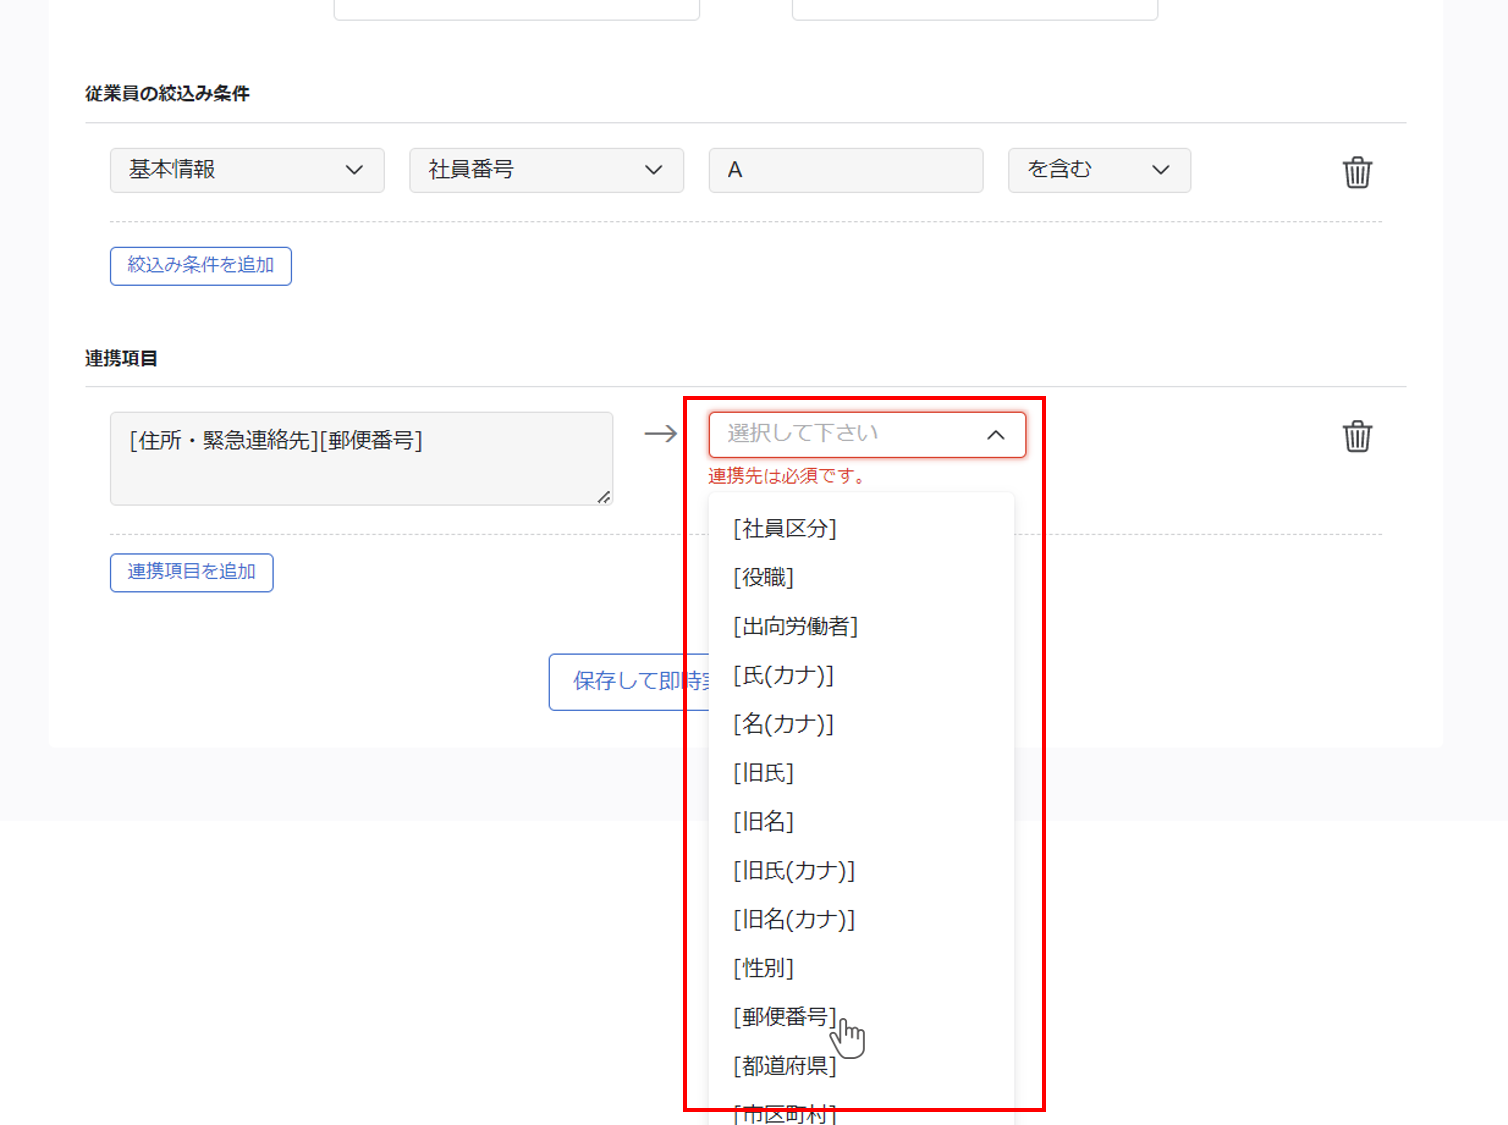The width and height of the screenshot is (1508, 1125).
Task: Click the 連携項目を追加 button
Action: [192, 572]
